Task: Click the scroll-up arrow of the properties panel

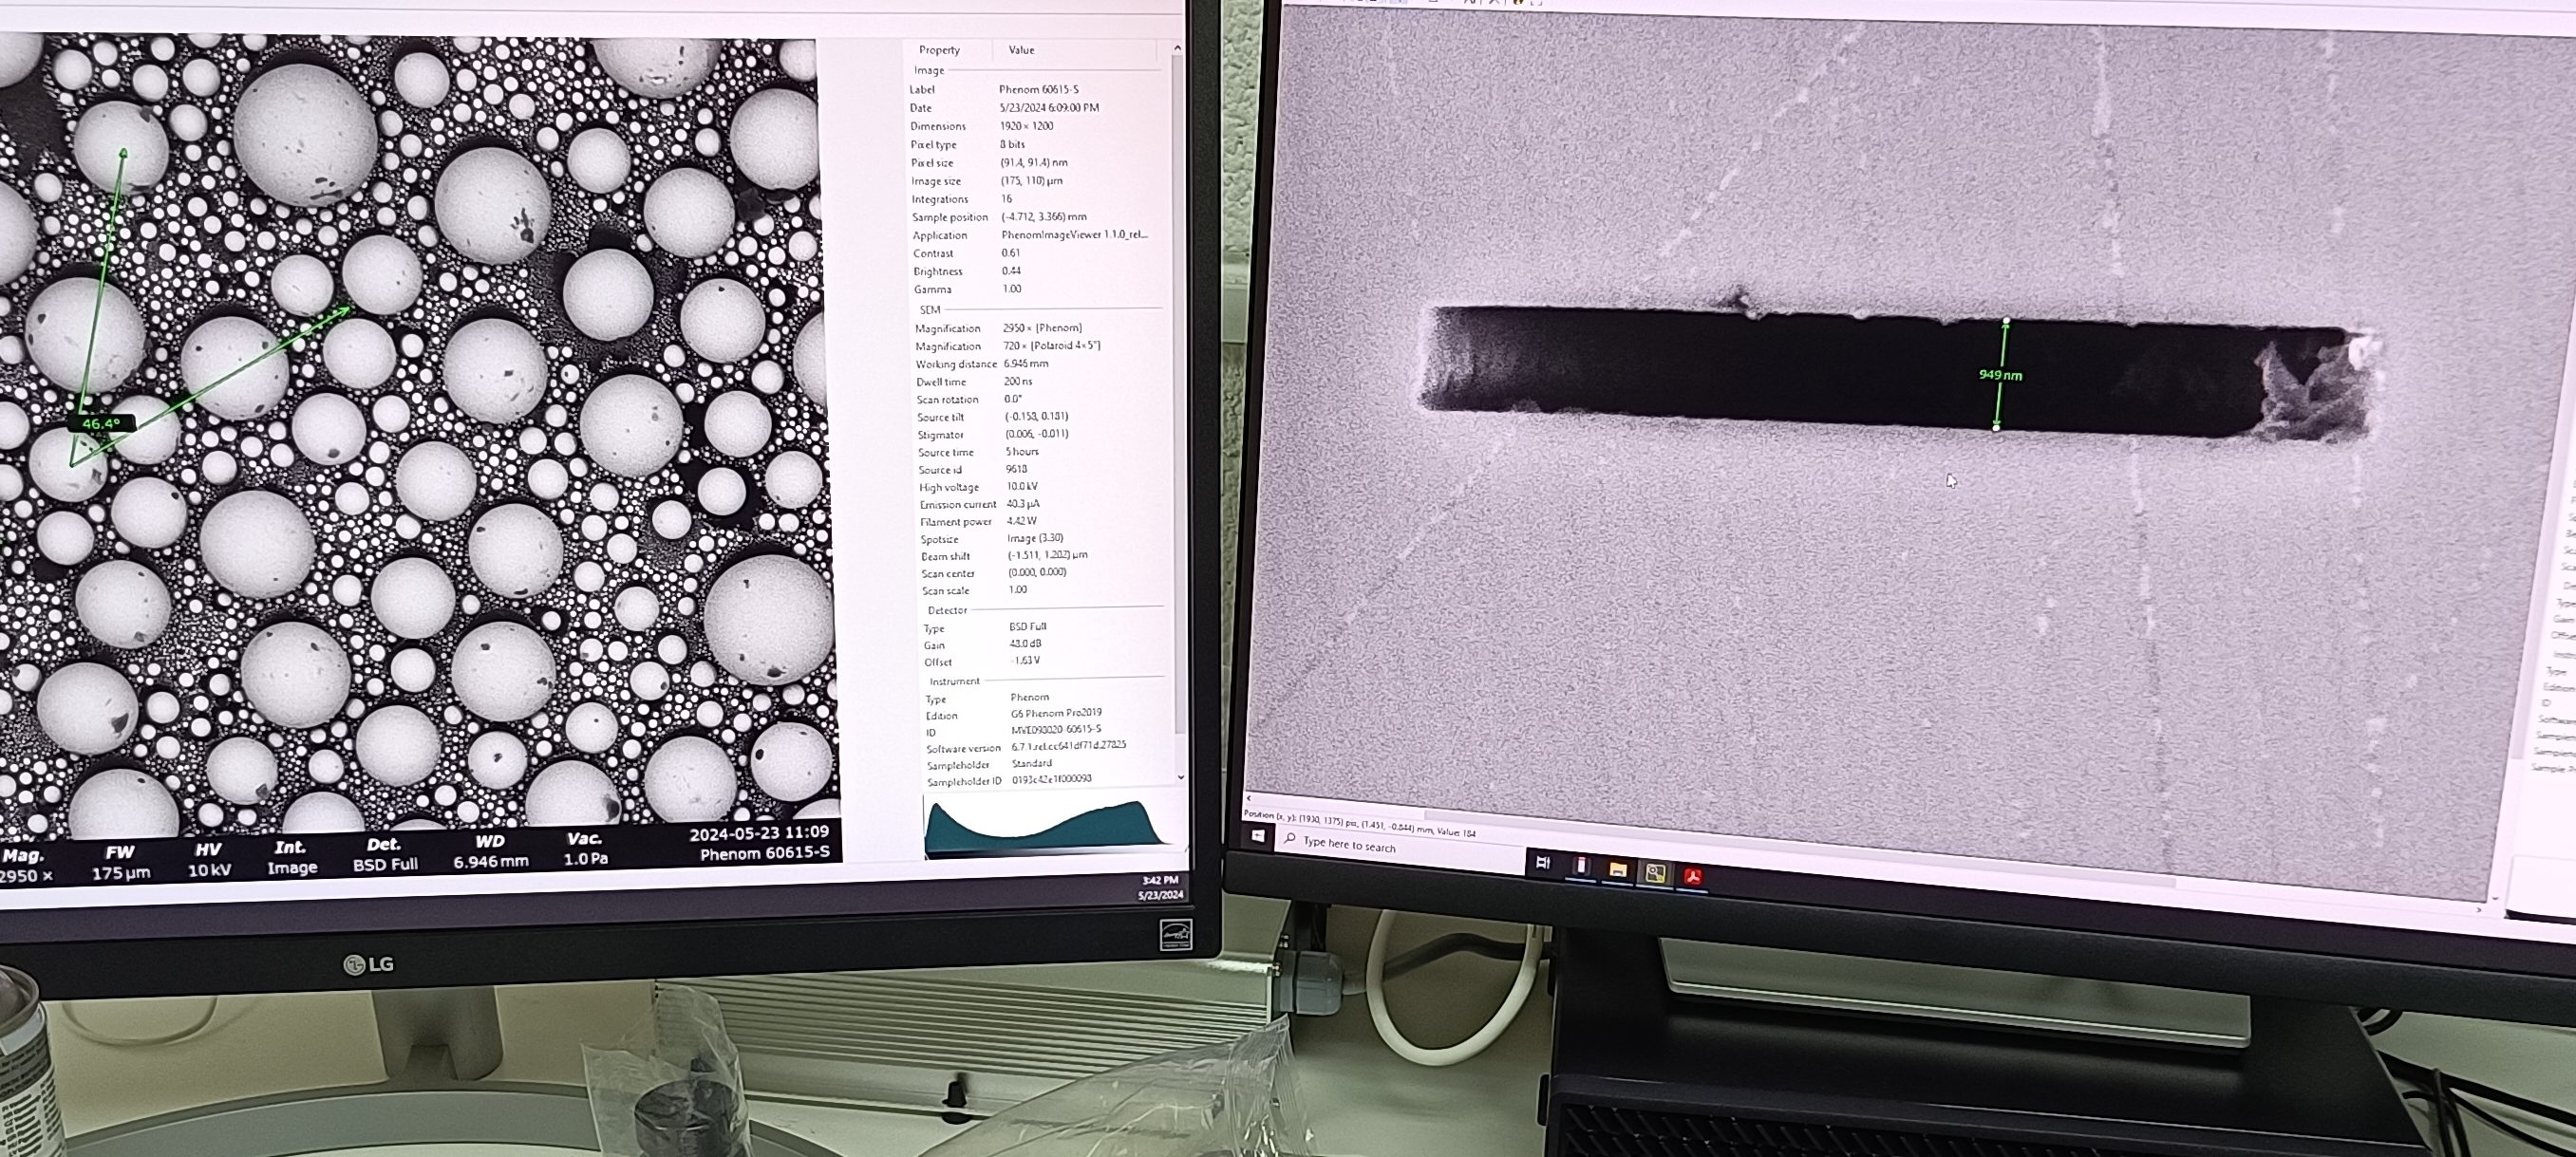Action: pyautogui.click(x=1177, y=48)
